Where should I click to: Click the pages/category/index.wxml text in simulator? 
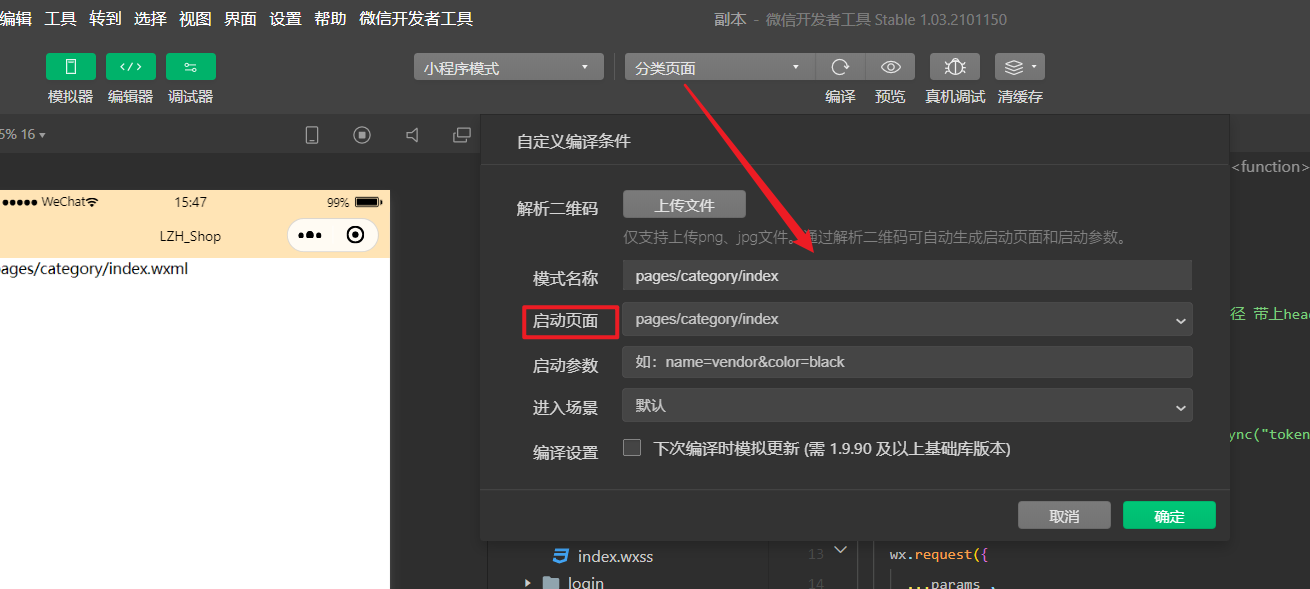(x=94, y=268)
